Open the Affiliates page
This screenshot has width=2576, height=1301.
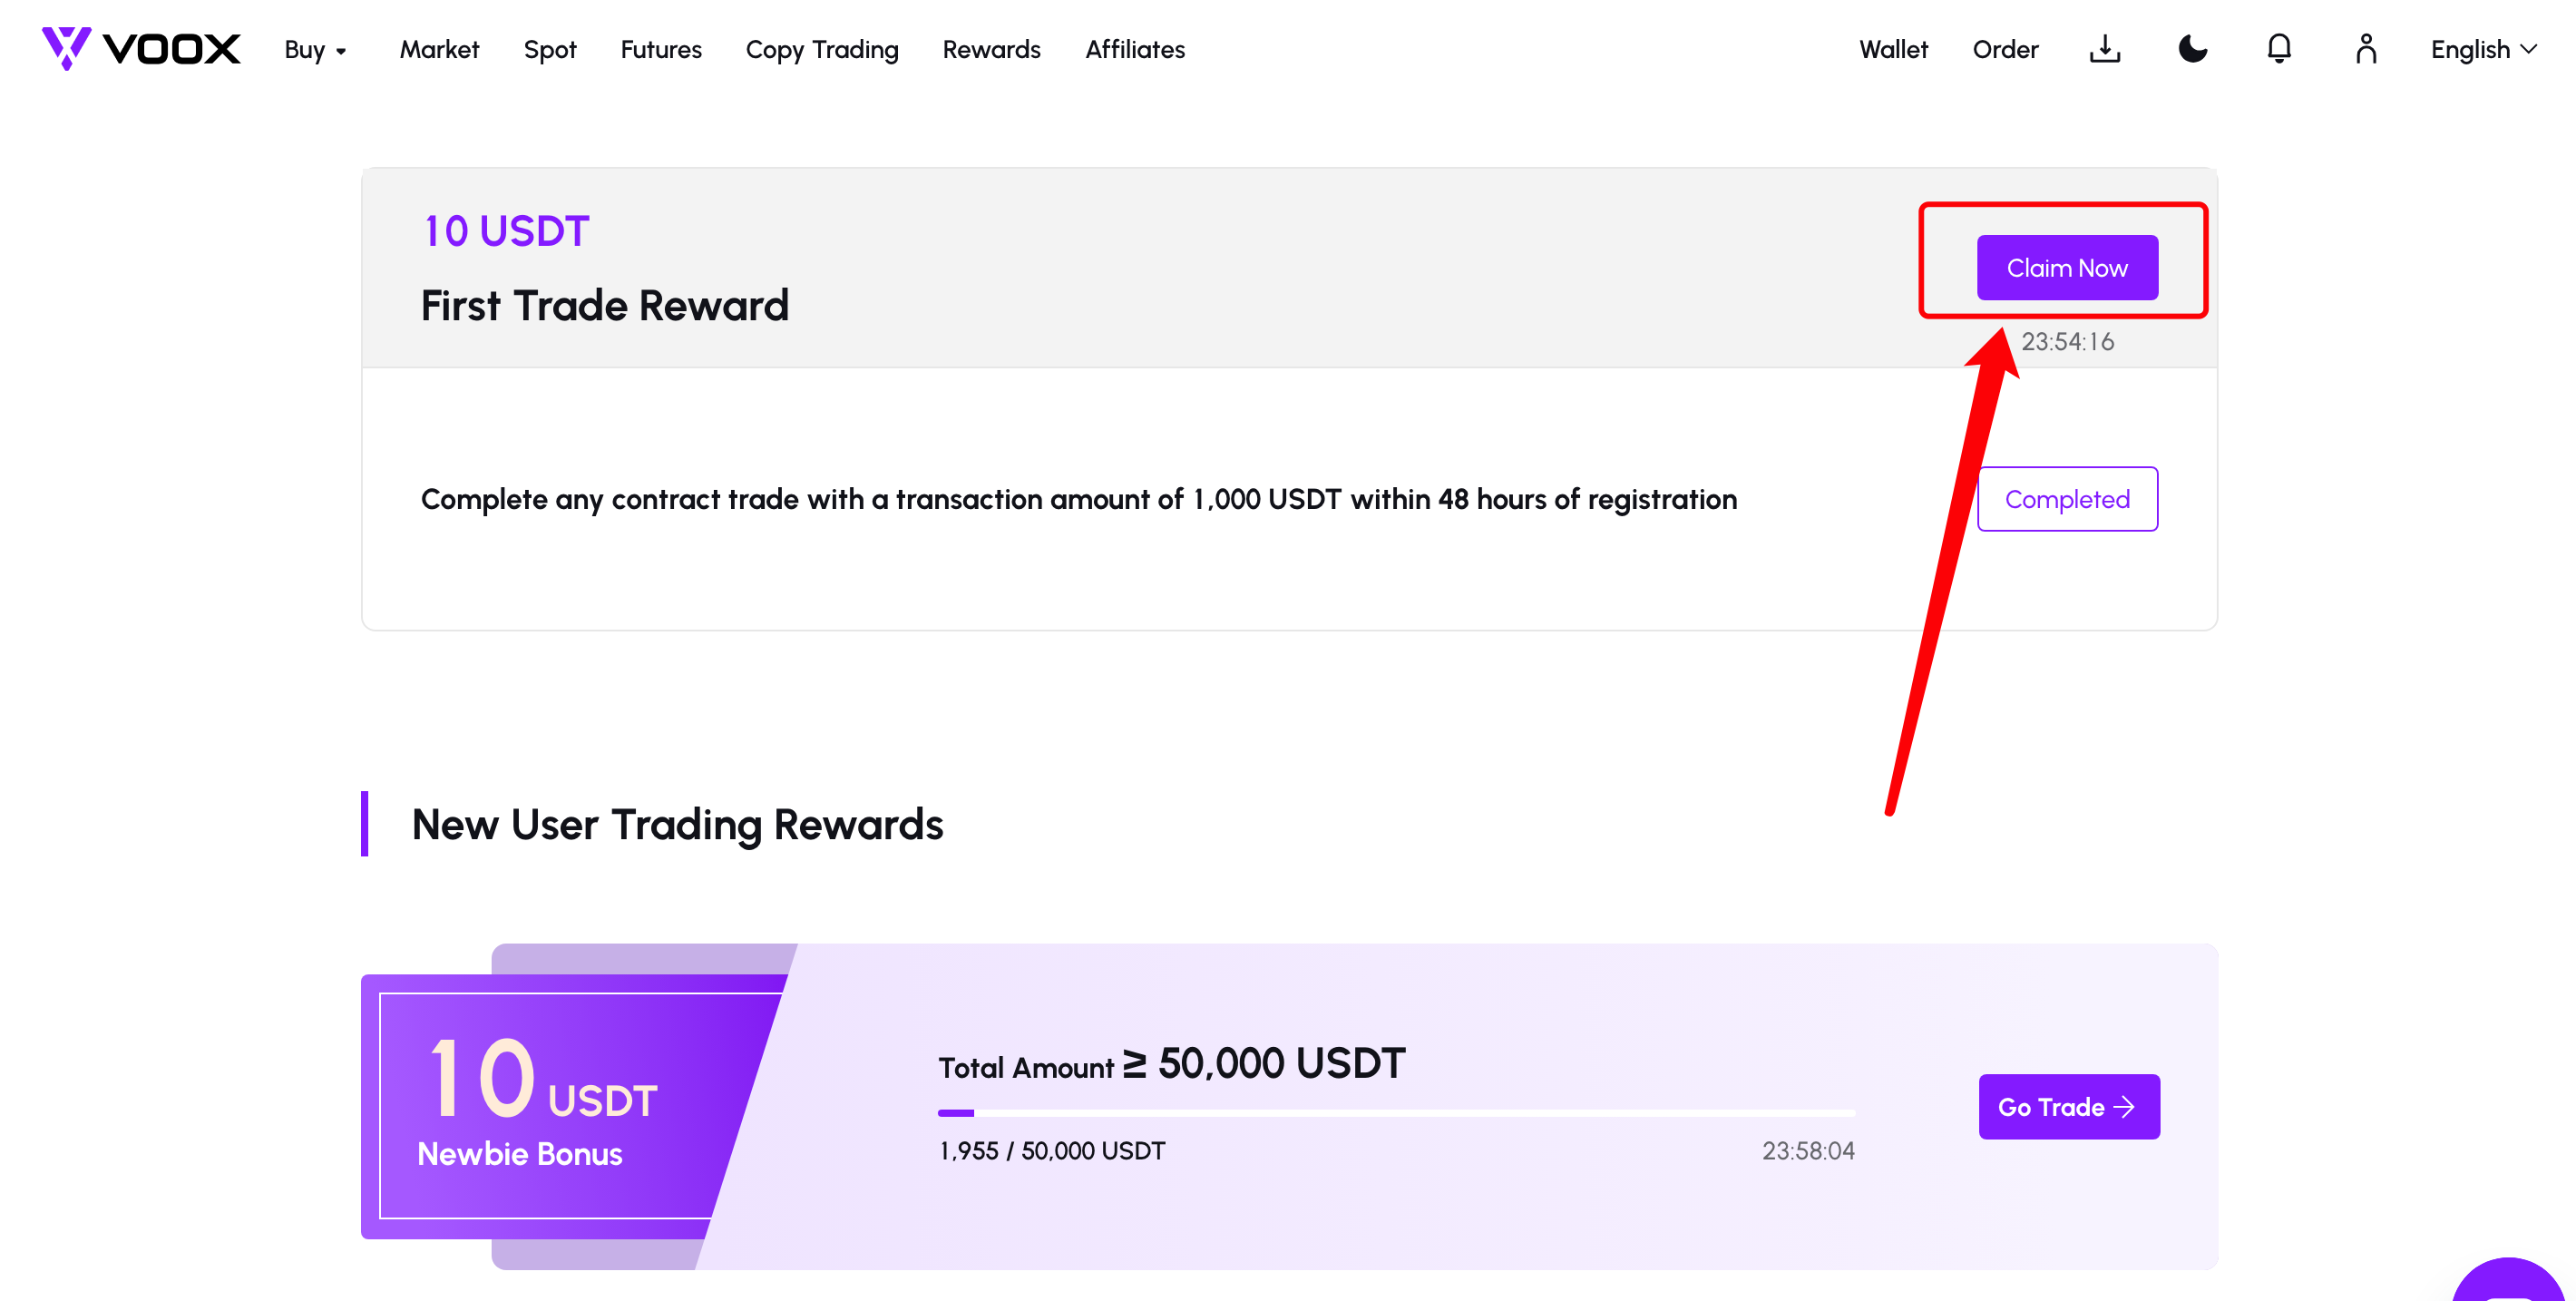1135,49
